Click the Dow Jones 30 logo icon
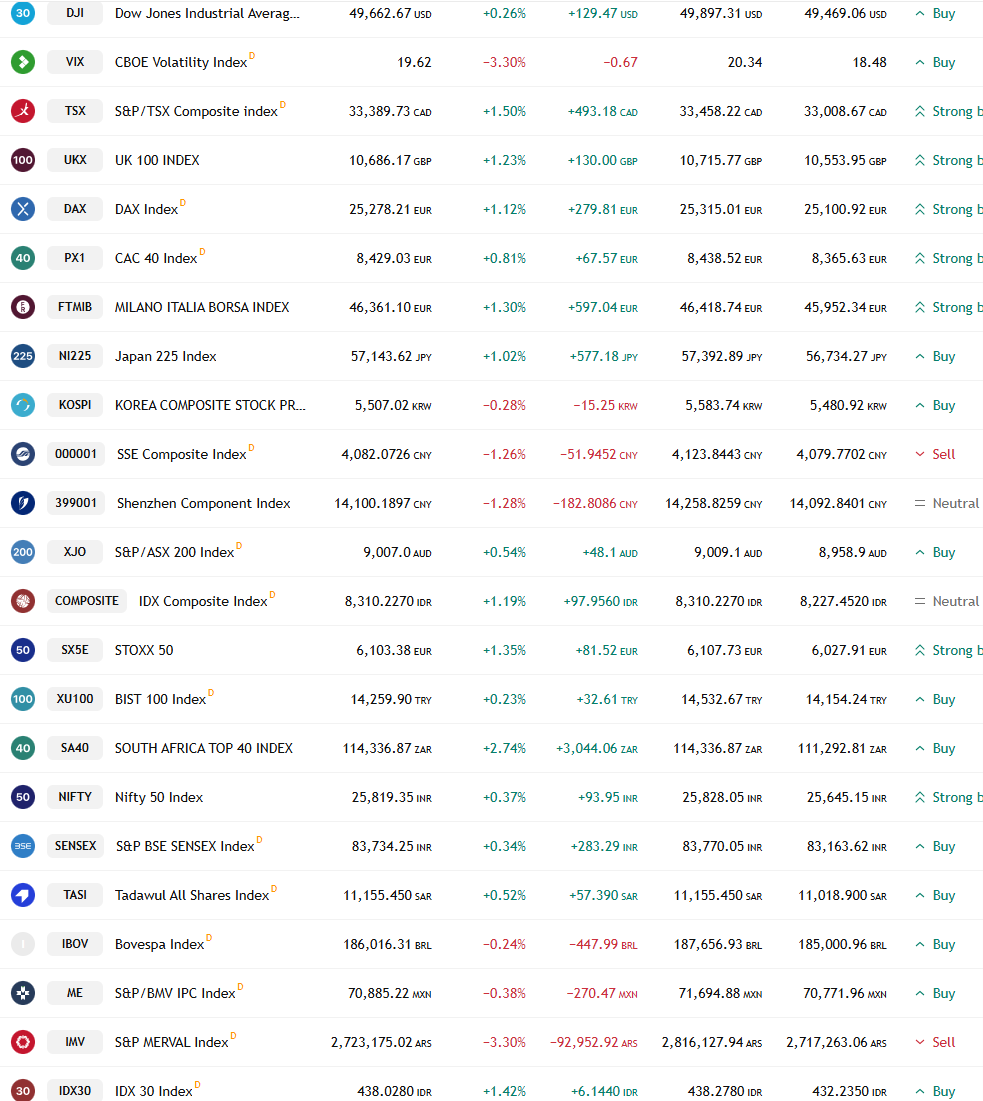The width and height of the screenshot is (983, 1101). pos(22,13)
